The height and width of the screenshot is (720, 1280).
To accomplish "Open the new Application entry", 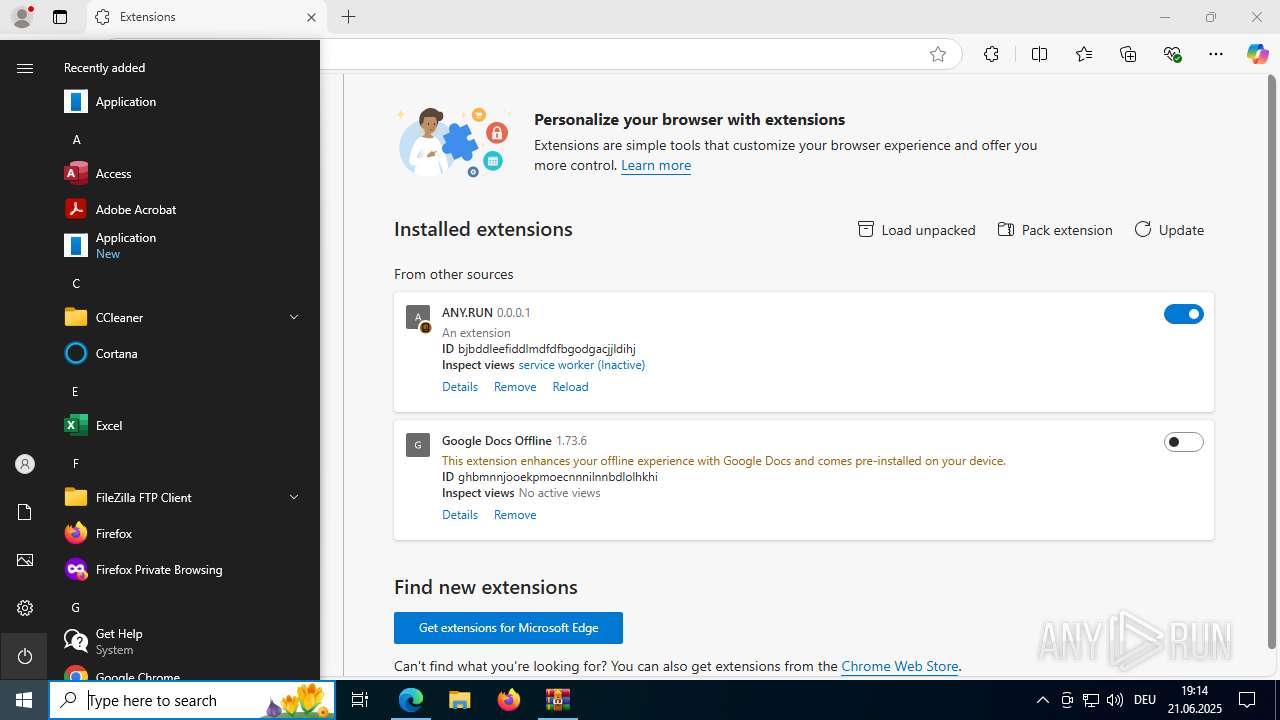I will pos(186,245).
